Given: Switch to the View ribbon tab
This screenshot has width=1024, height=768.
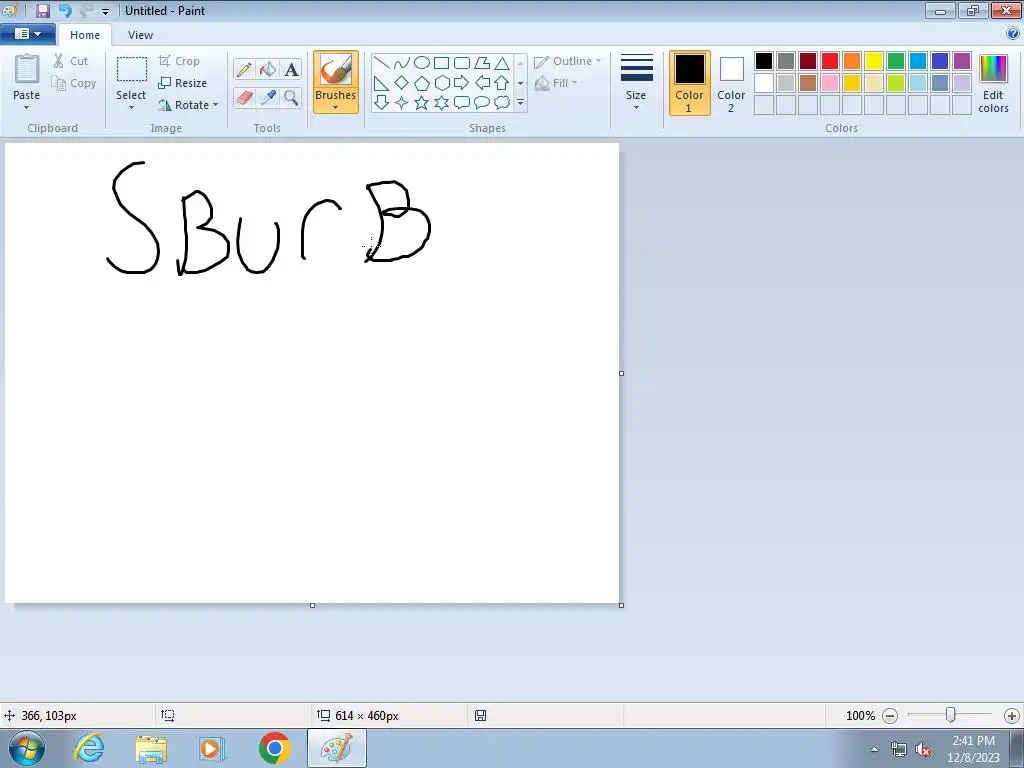Looking at the screenshot, I should pyautogui.click(x=140, y=35).
